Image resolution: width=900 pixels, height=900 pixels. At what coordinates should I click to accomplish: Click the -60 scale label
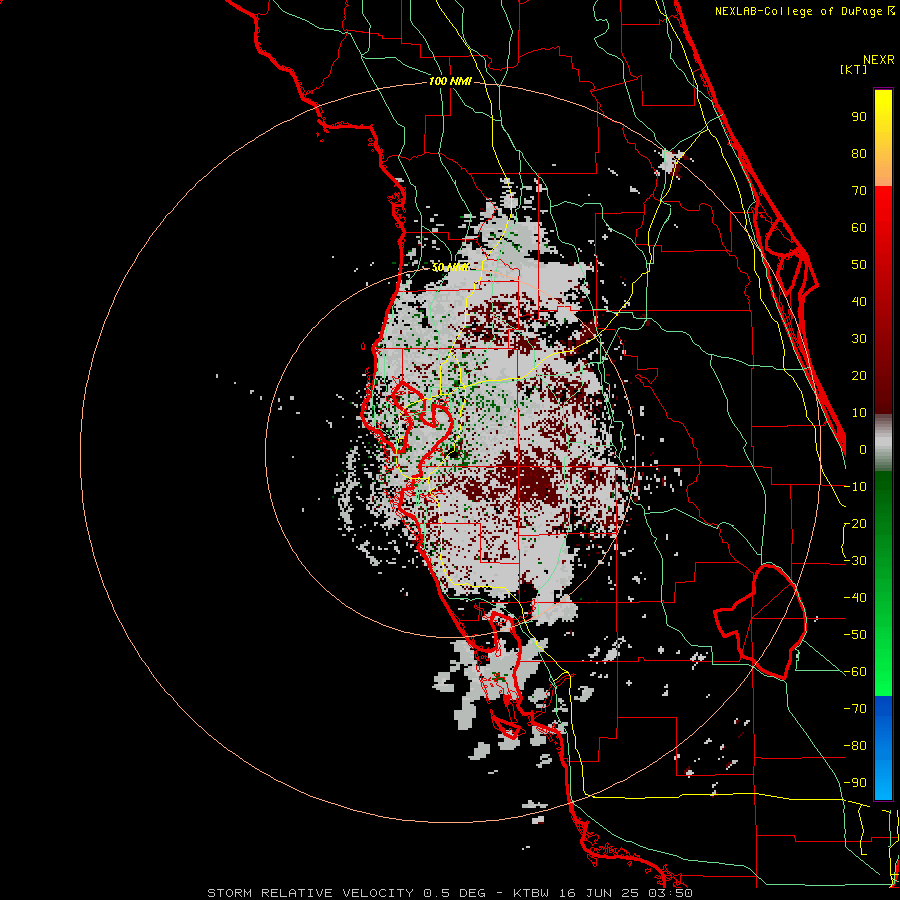coord(855,672)
